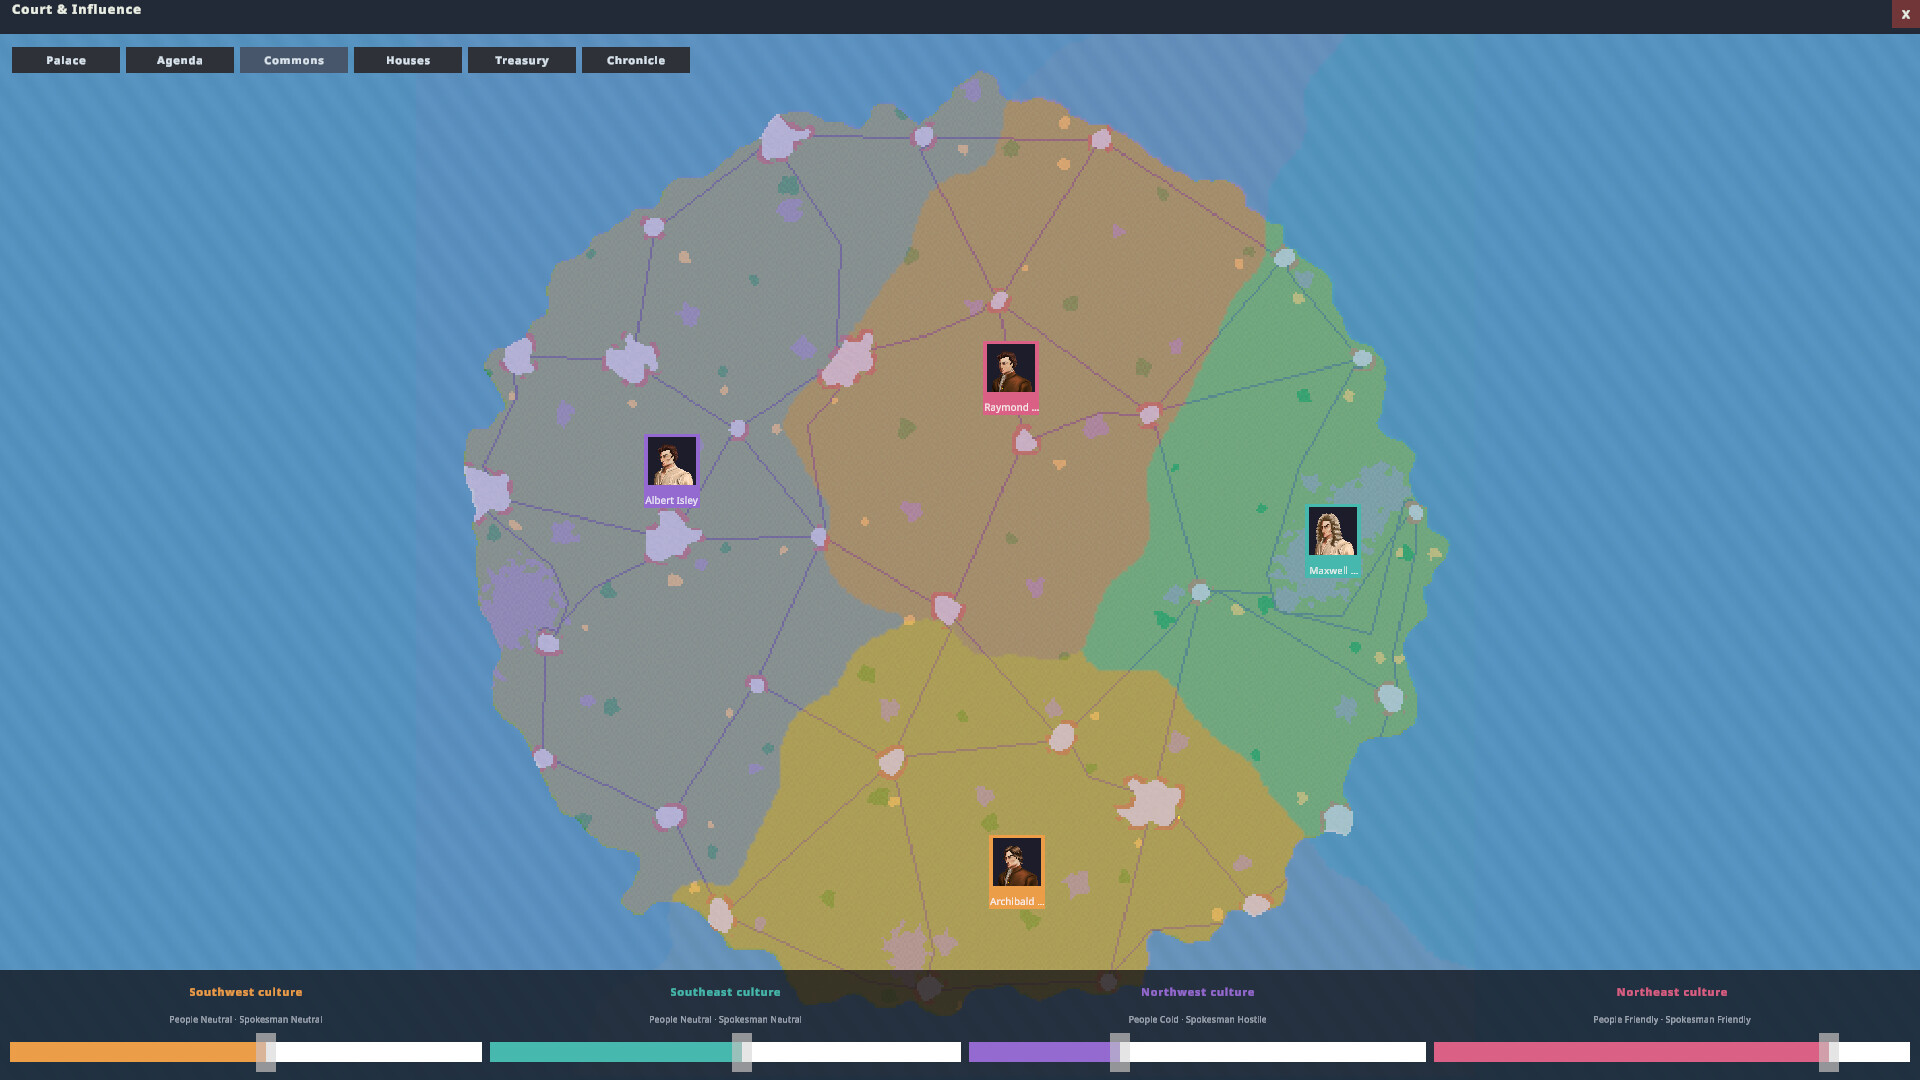
Task: Click the Albert Isley name label
Action: (671, 500)
